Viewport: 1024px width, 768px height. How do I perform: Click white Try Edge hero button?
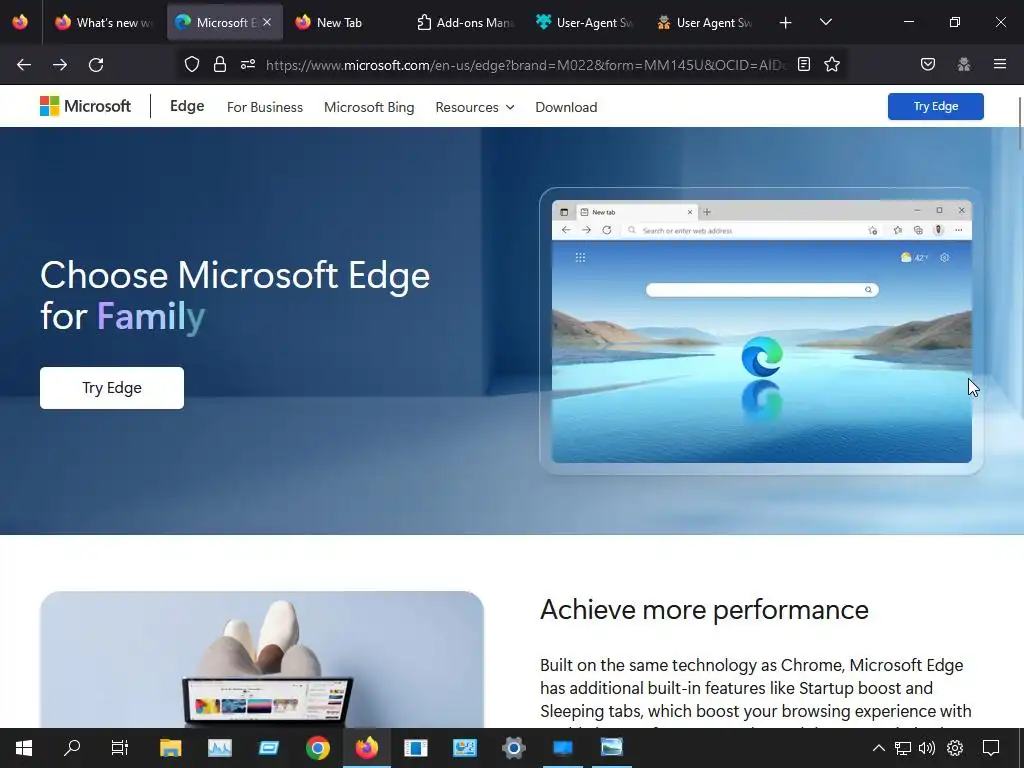[112, 388]
